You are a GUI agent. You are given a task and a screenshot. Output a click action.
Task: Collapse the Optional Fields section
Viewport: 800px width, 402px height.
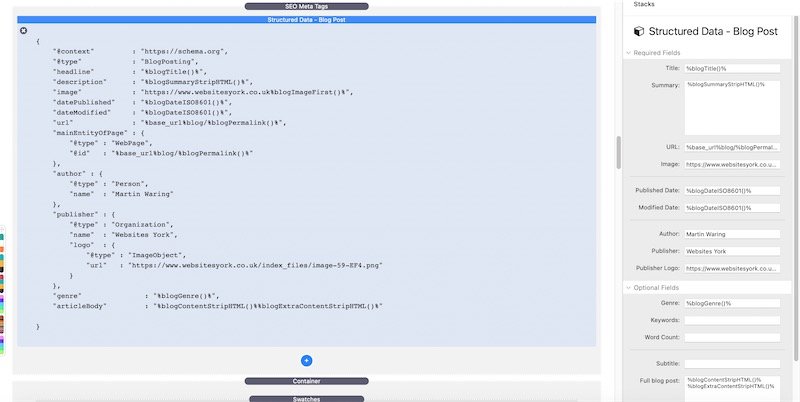coord(629,288)
